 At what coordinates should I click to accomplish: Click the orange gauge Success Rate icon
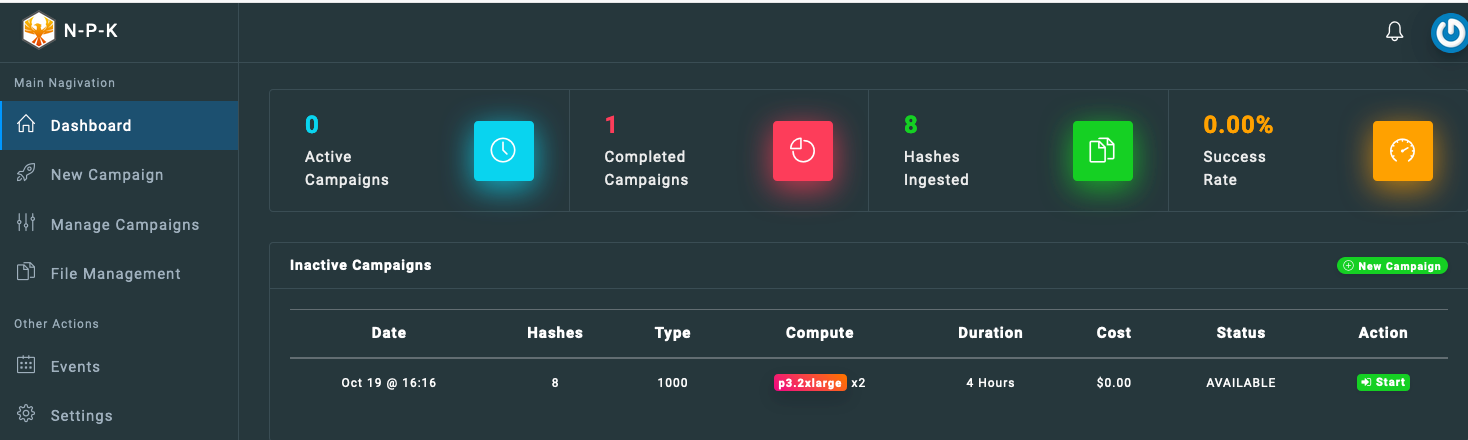[x=1402, y=151]
